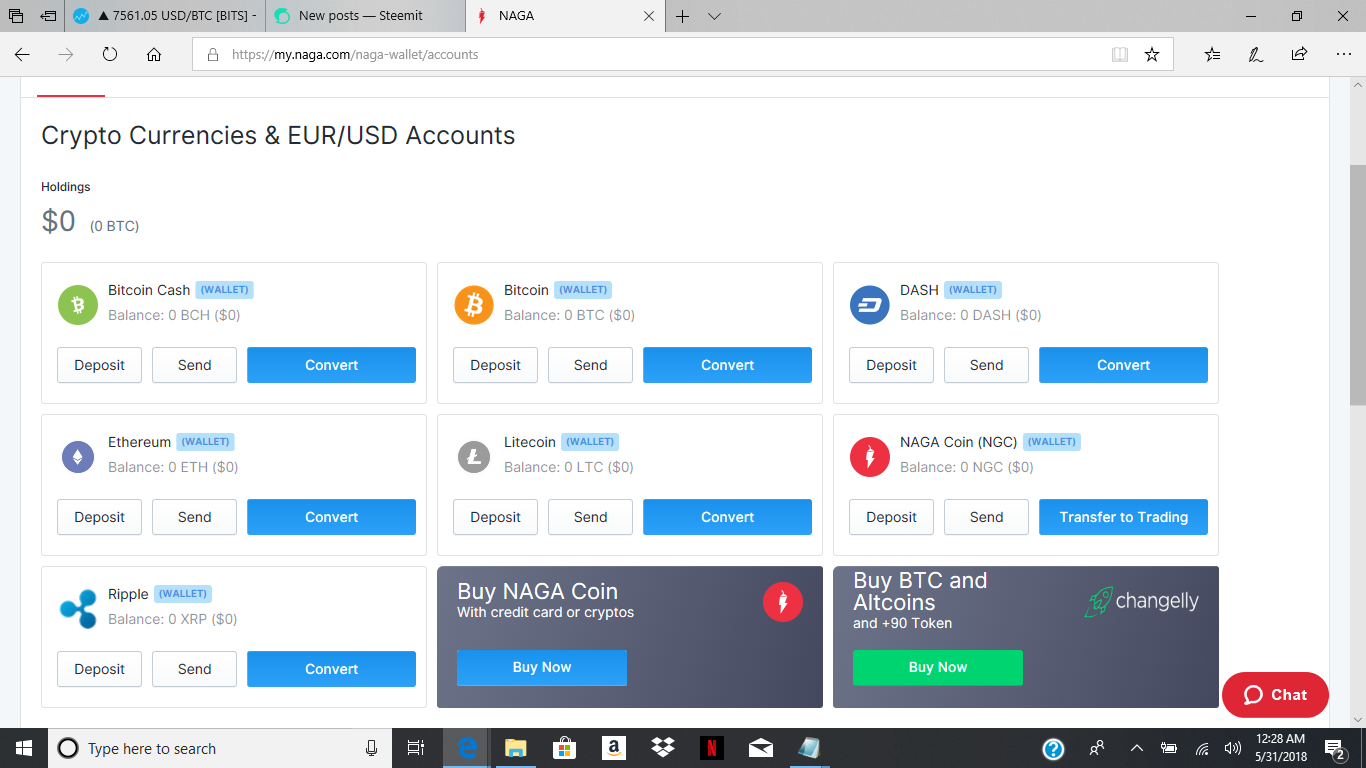Open tab preview dropdown chevron
The image size is (1366, 768).
(714, 16)
